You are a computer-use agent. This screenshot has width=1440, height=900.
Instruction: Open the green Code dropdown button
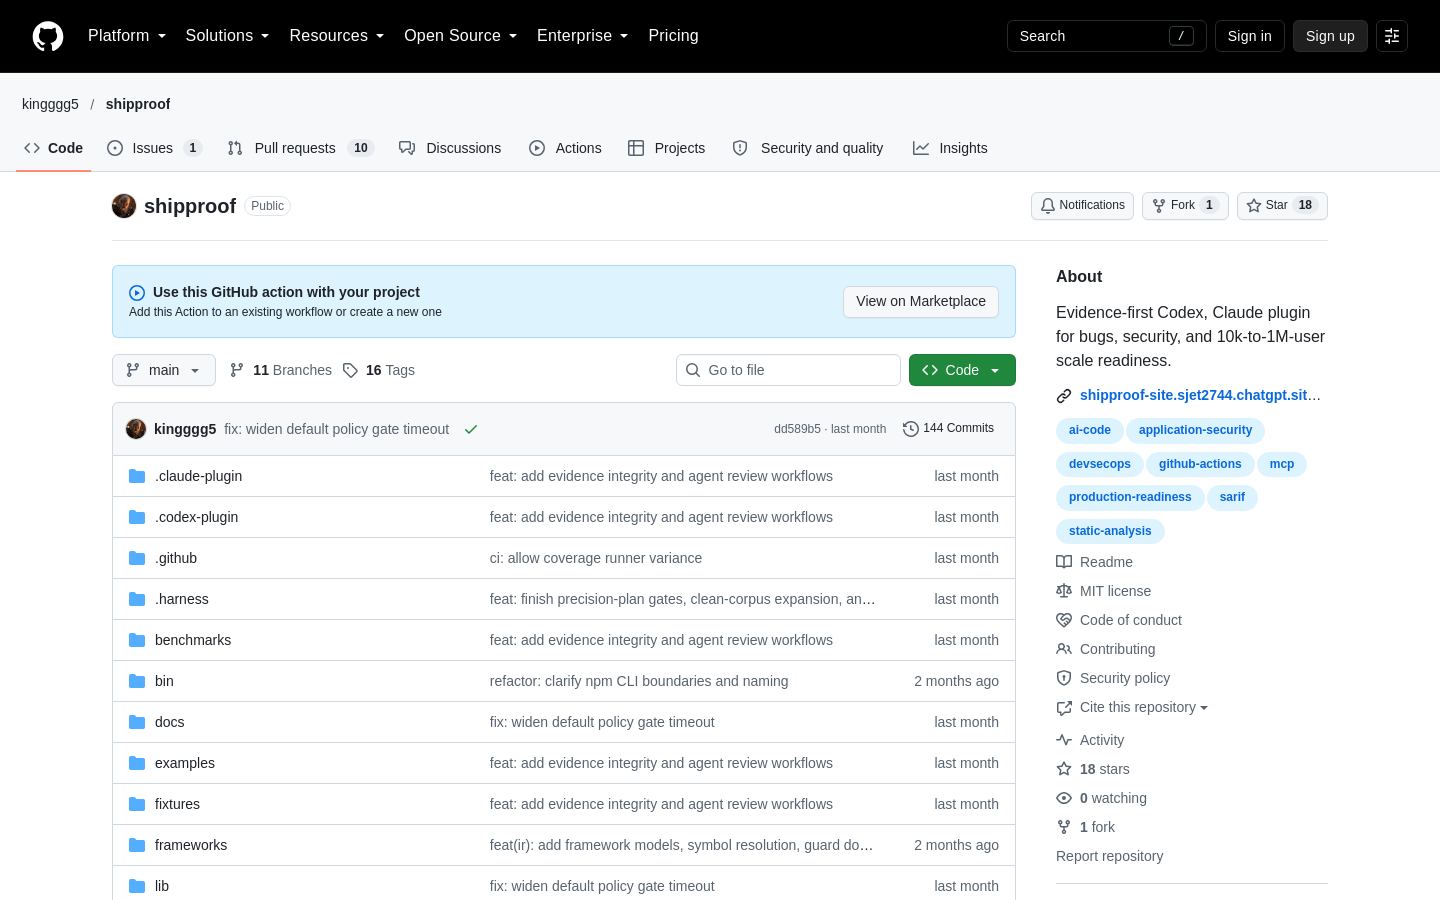[x=962, y=370]
